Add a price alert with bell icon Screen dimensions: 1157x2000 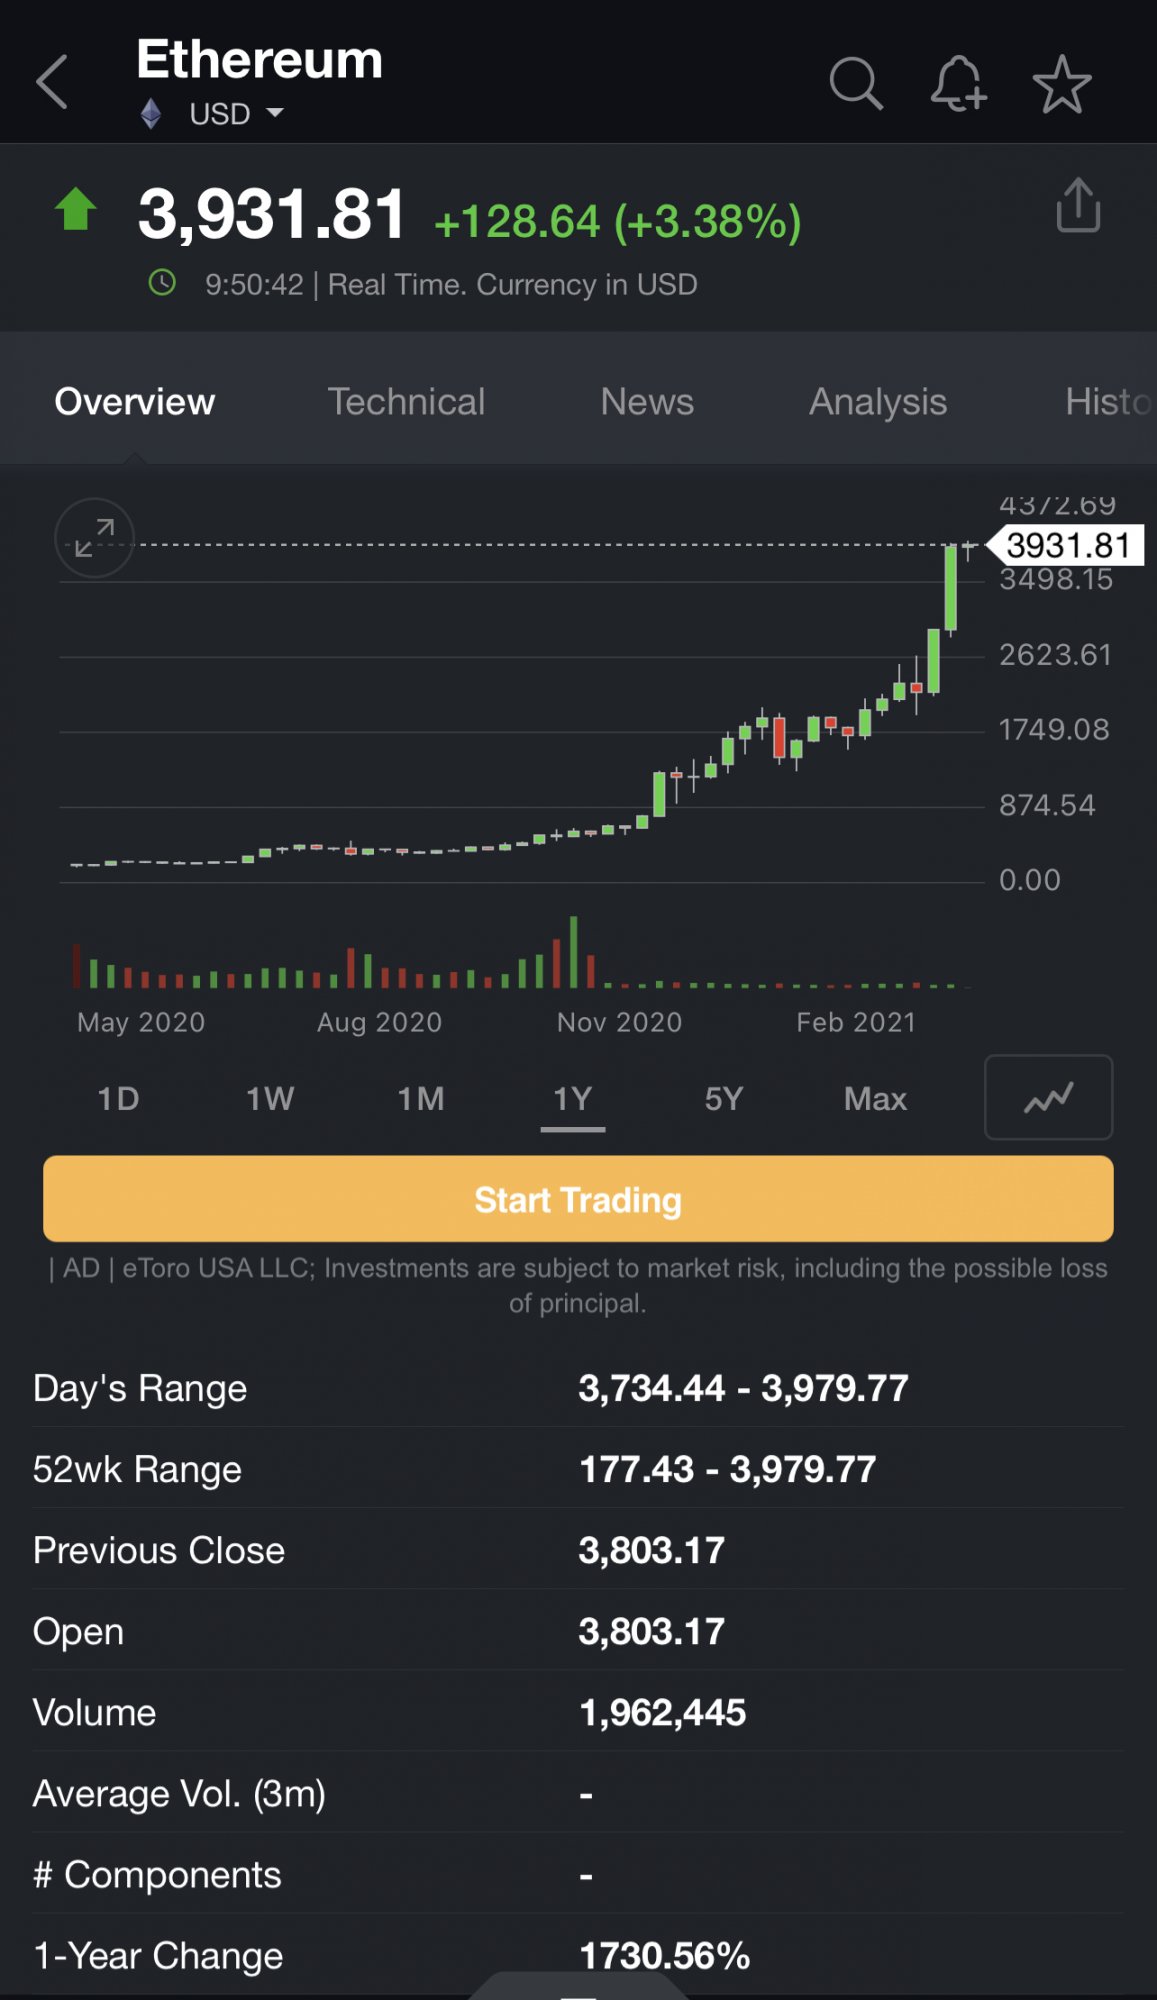click(958, 83)
